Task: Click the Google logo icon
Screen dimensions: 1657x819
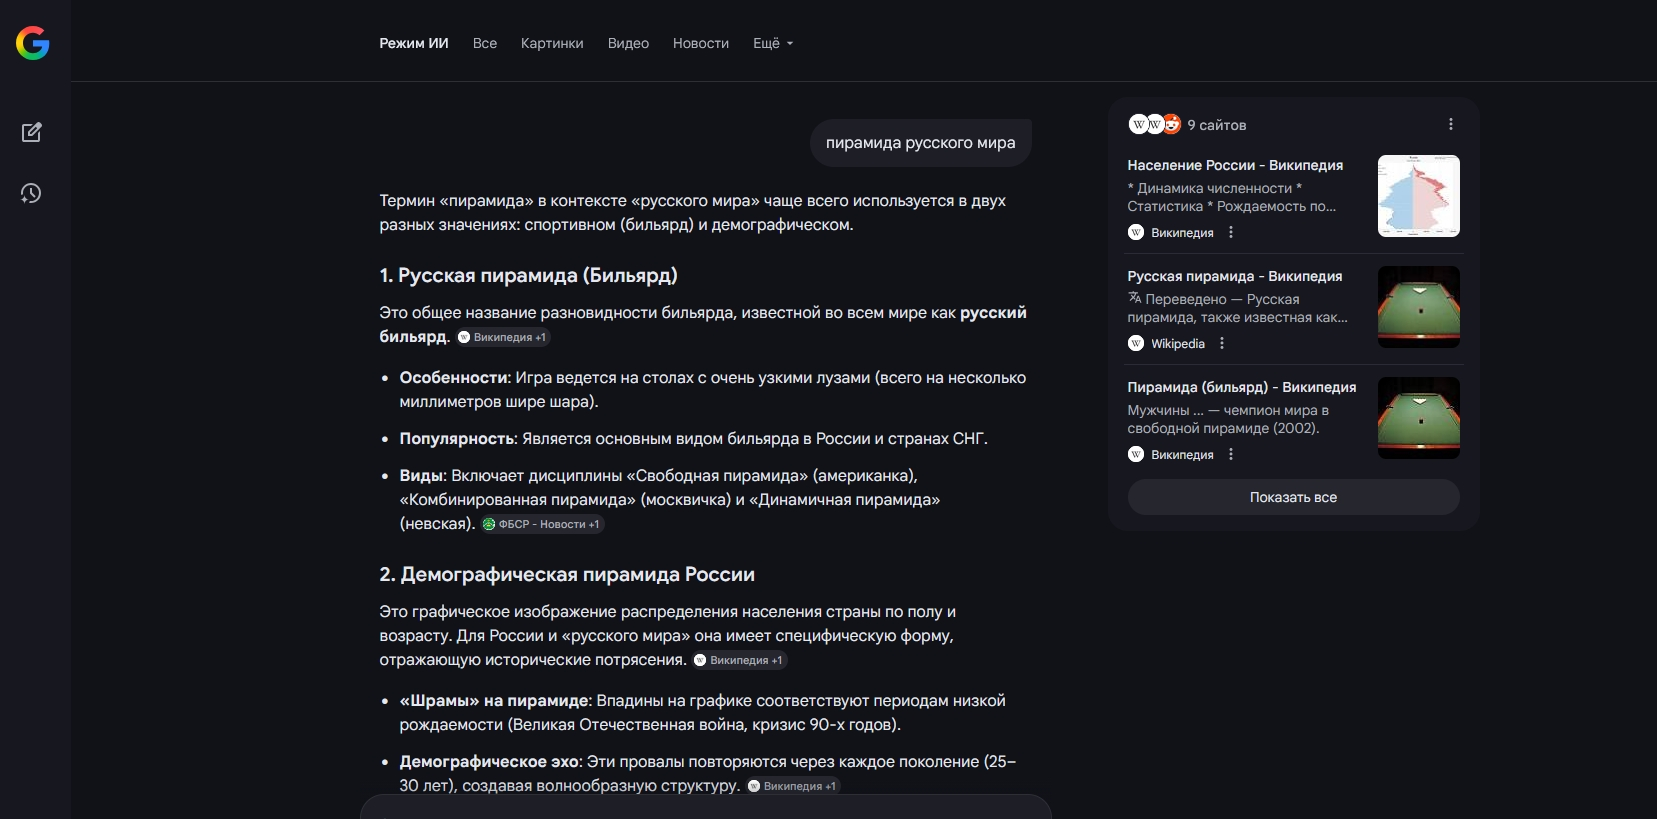Action: click(33, 43)
